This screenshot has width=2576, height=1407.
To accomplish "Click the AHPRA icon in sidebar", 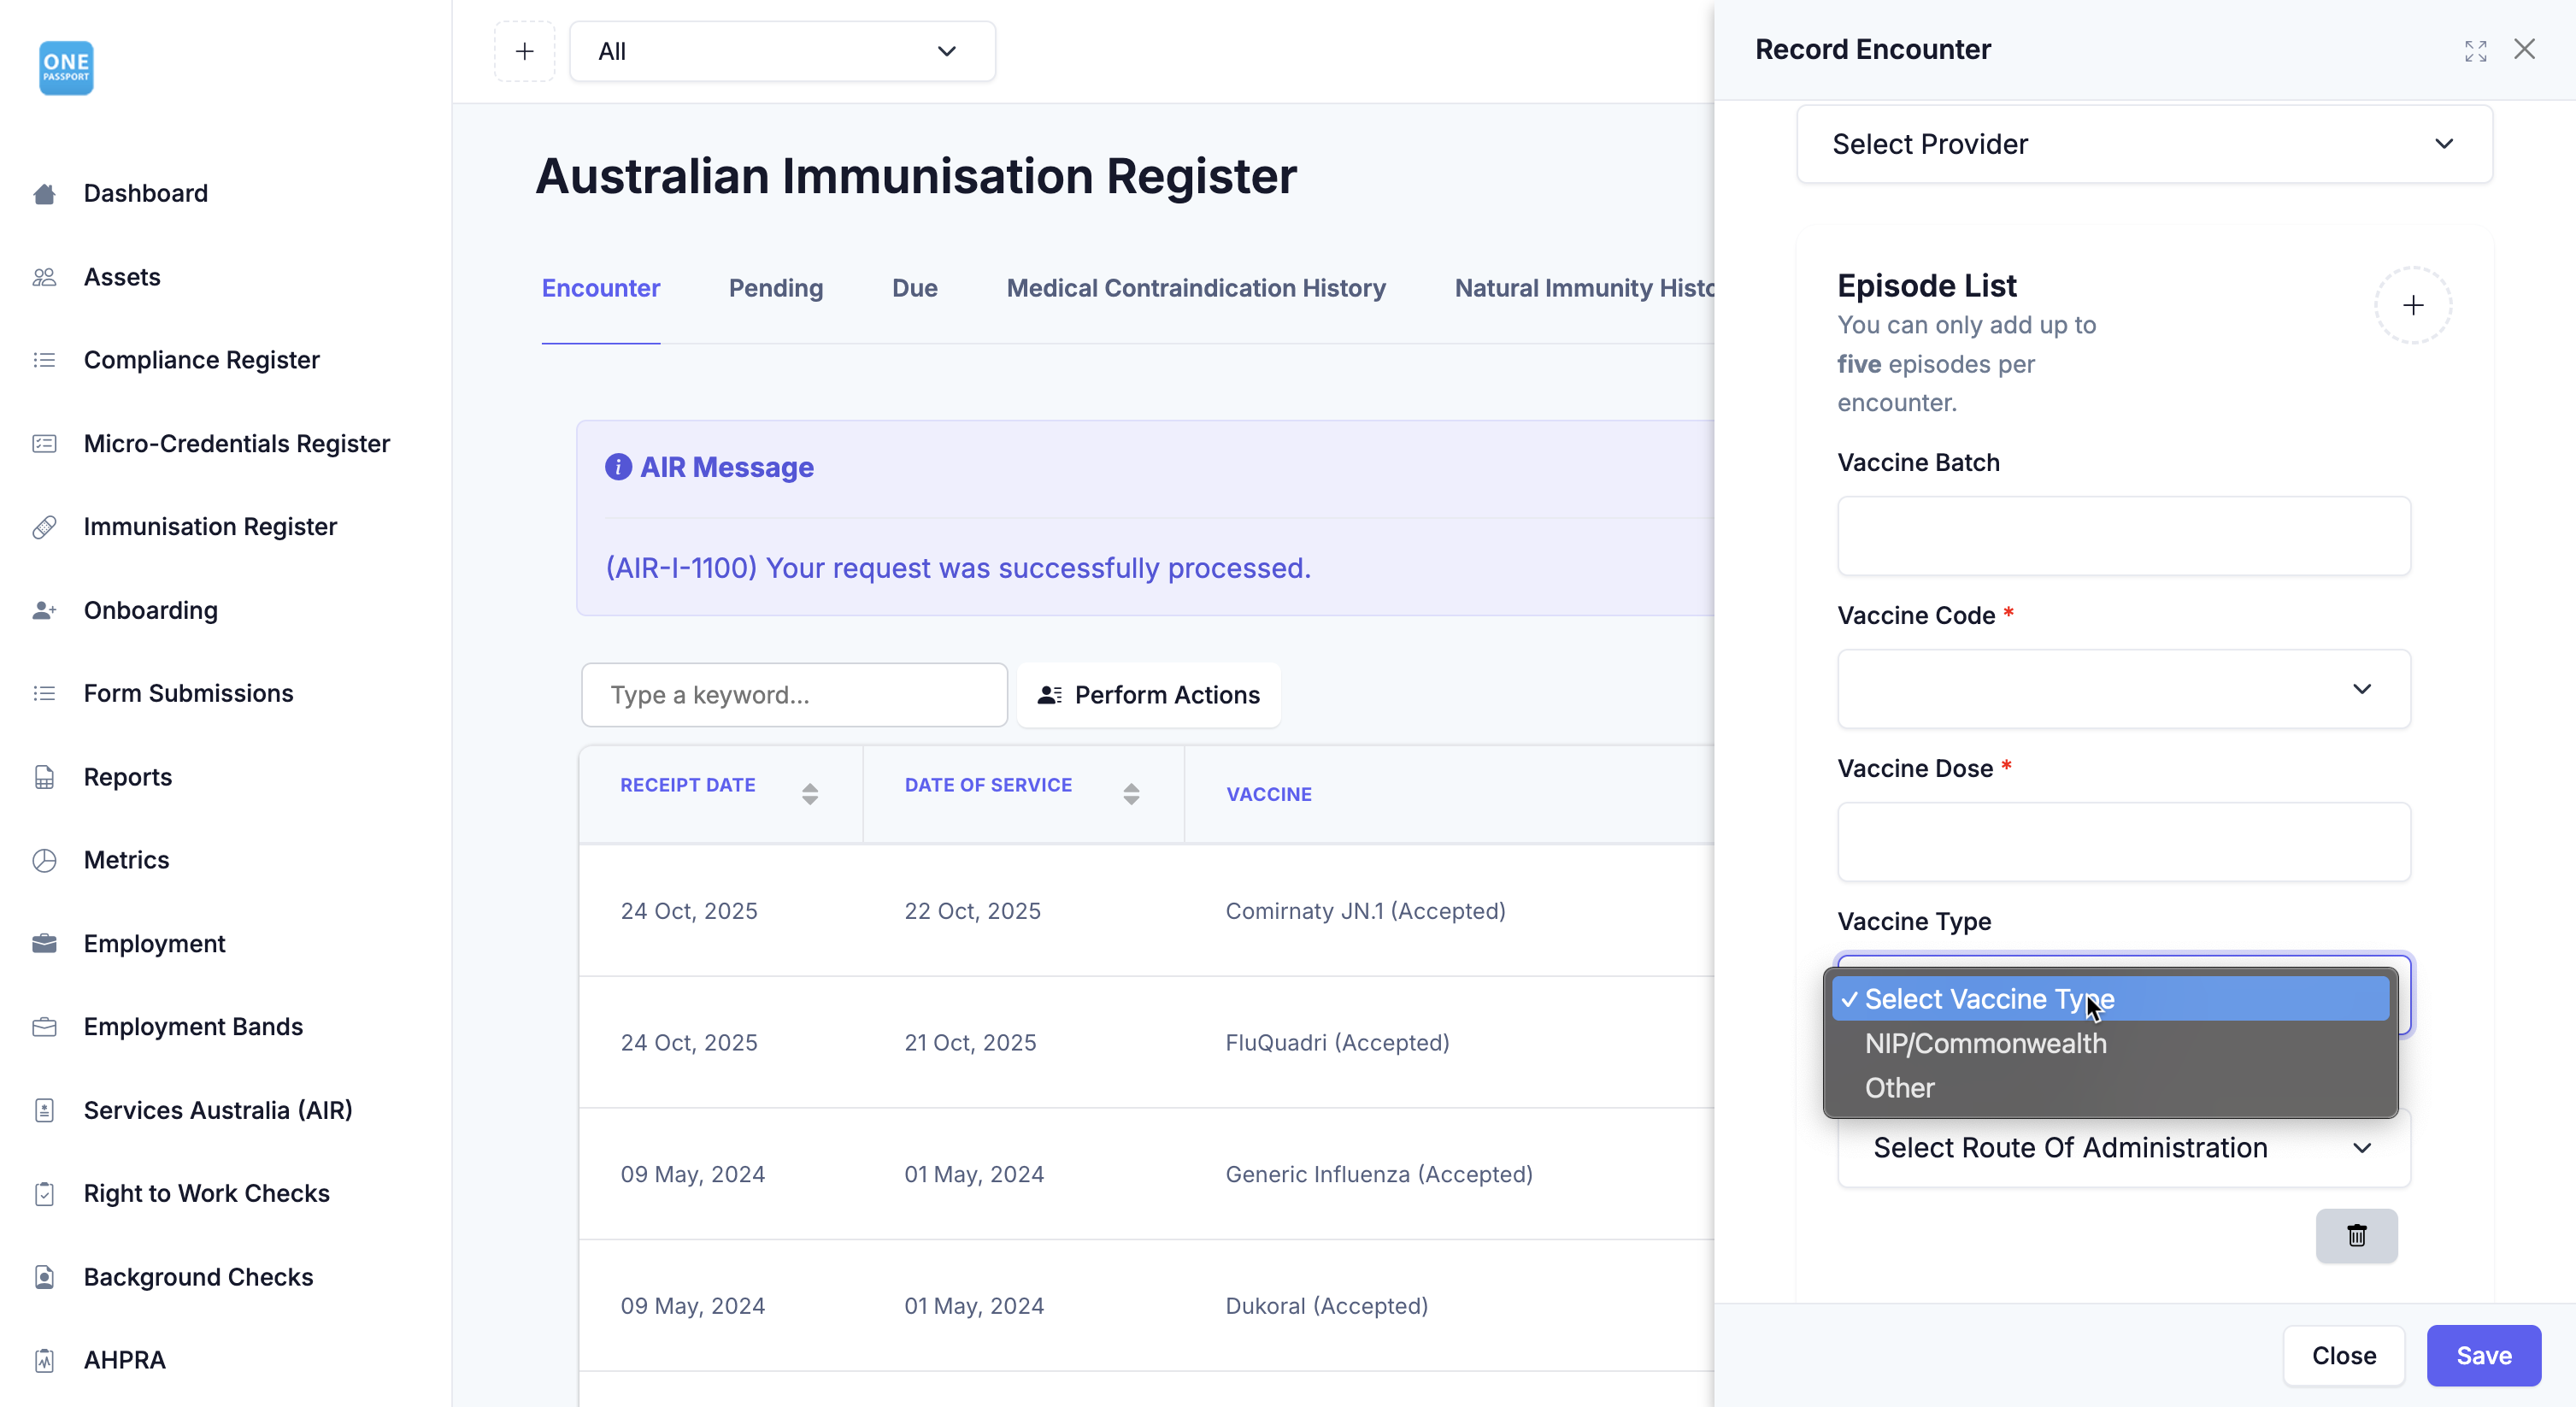I will (x=44, y=1360).
